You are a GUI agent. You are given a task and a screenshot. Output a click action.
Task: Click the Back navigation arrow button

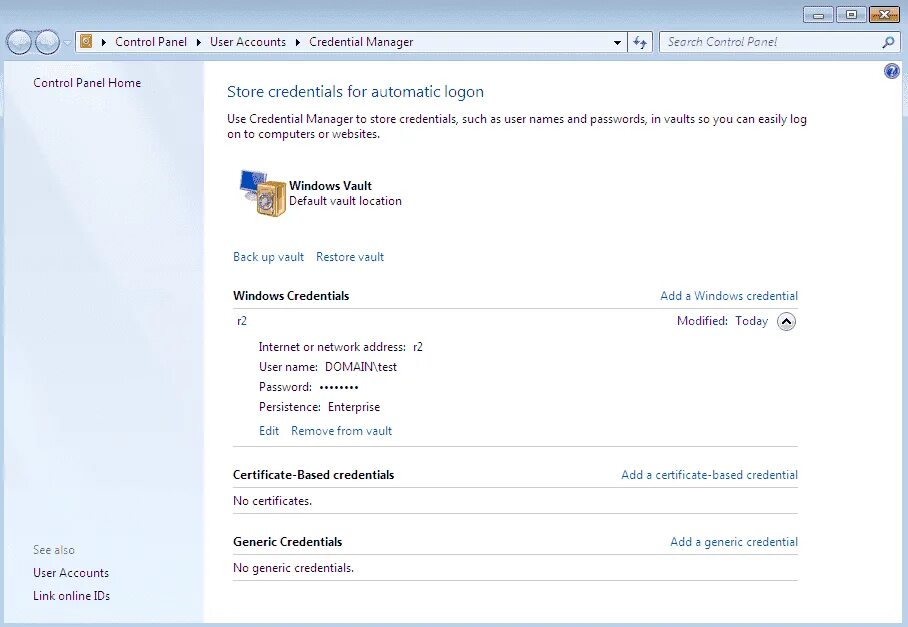[x=19, y=42]
